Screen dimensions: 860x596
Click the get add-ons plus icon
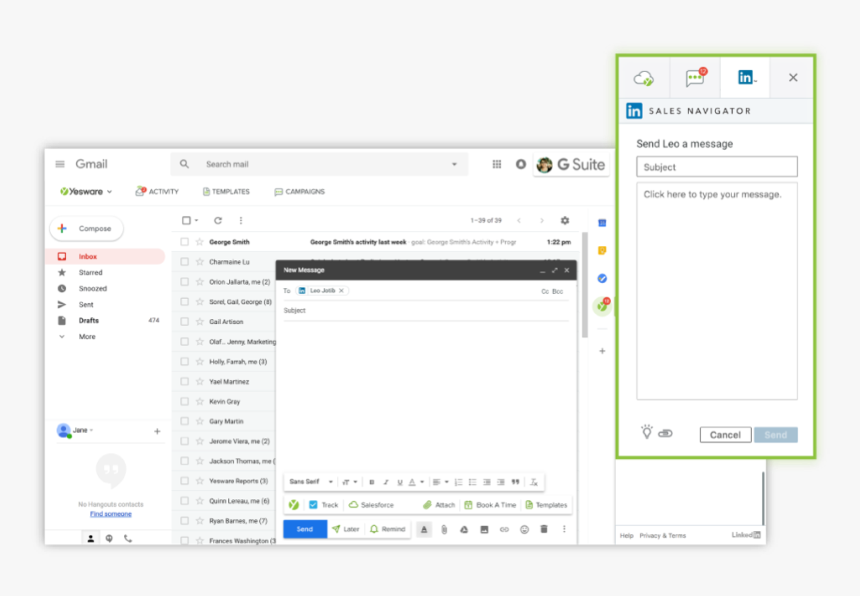tap(602, 351)
